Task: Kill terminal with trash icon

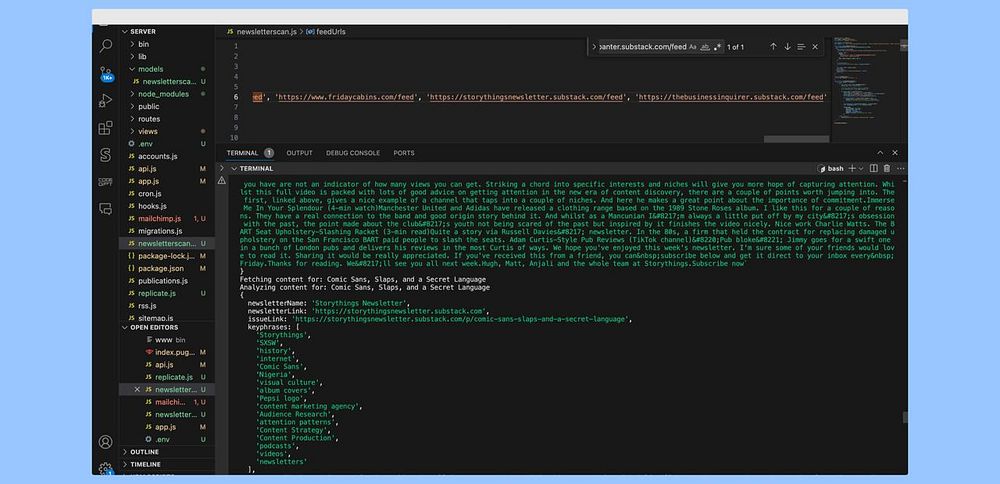Action: point(886,168)
